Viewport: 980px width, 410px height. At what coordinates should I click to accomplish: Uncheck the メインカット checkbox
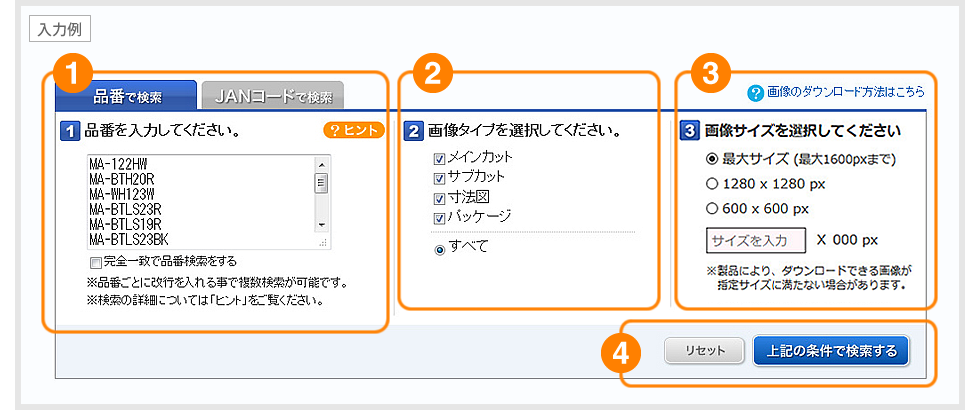coord(440,159)
